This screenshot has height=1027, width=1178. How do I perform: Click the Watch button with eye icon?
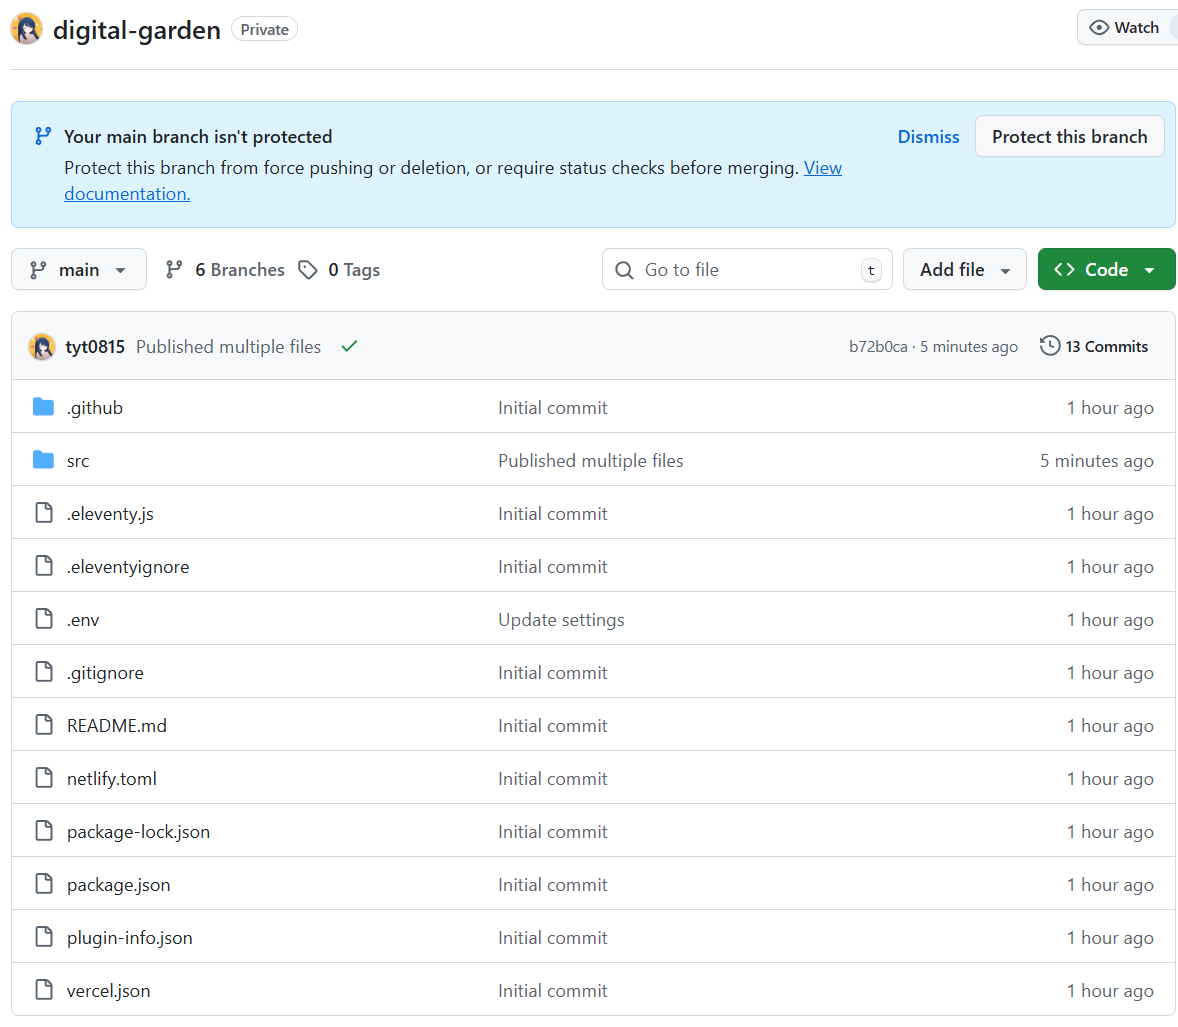1125,28
